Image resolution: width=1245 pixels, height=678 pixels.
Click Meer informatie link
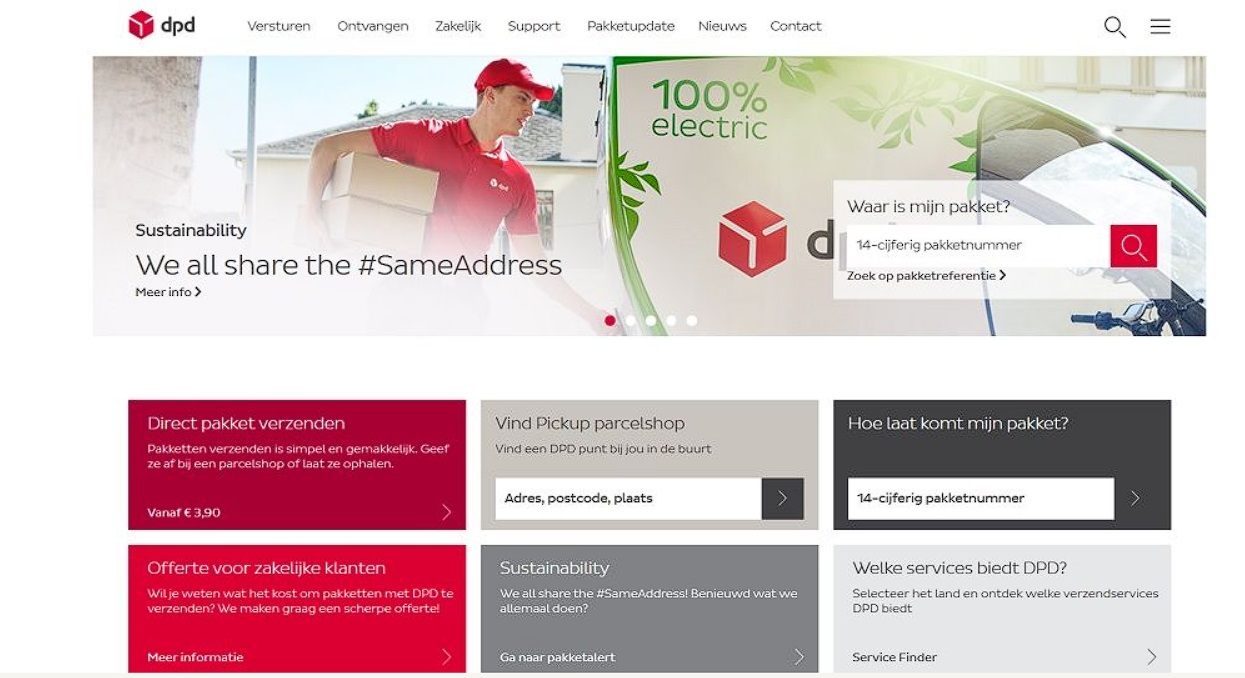tap(195, 657)
